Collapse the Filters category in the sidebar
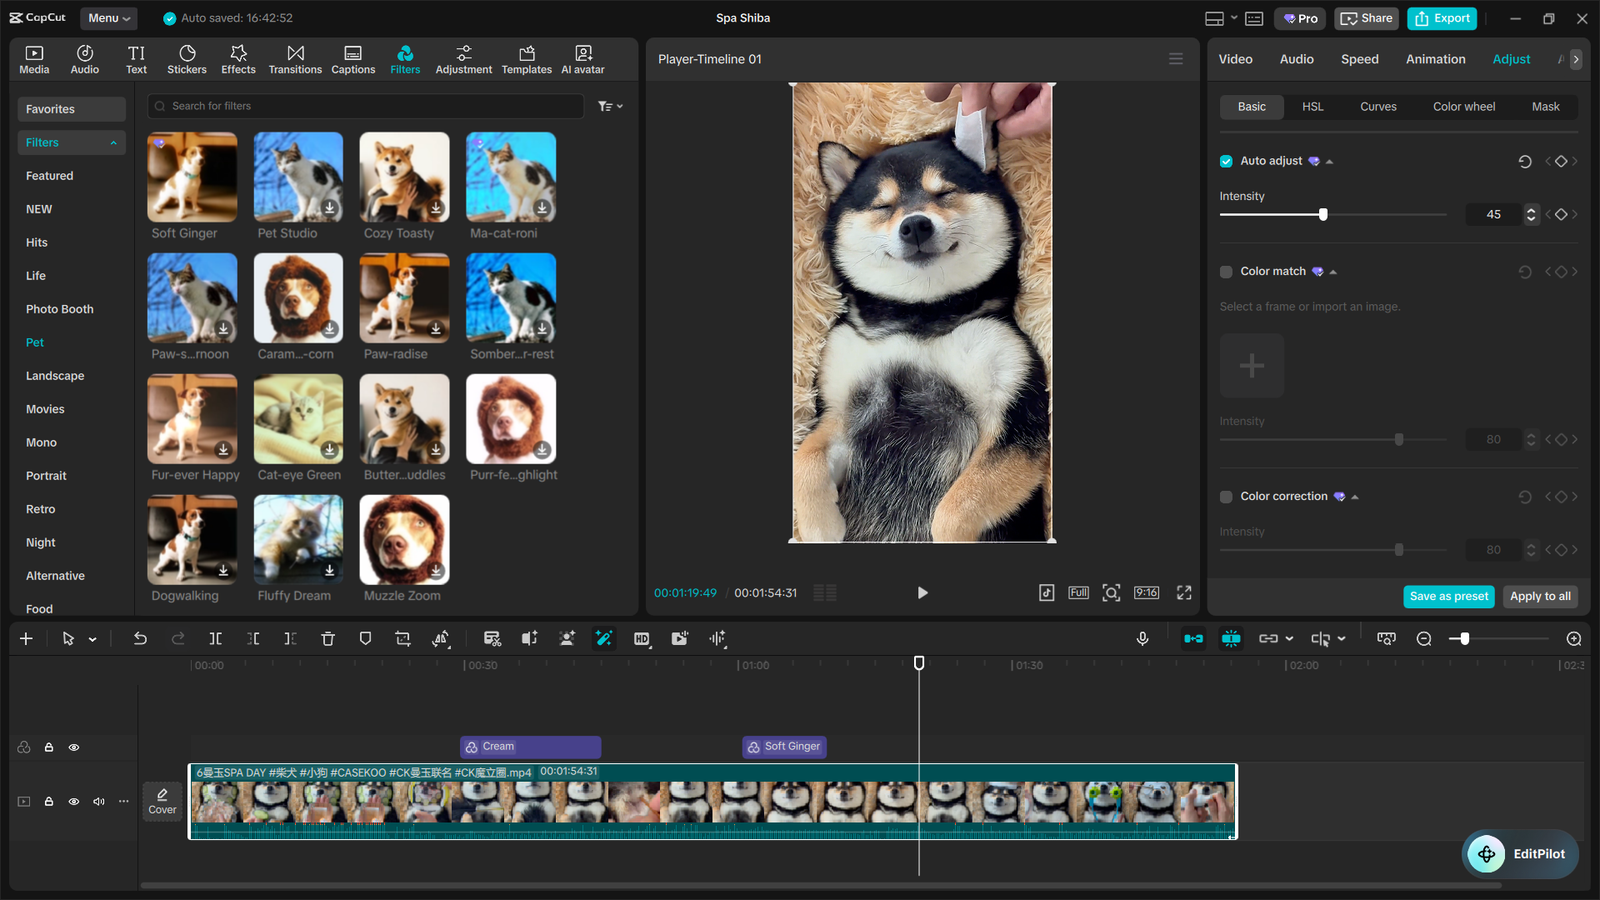The height and width of the screenshot is (900, 1600). pyautogui.click(x=113, y=142)
